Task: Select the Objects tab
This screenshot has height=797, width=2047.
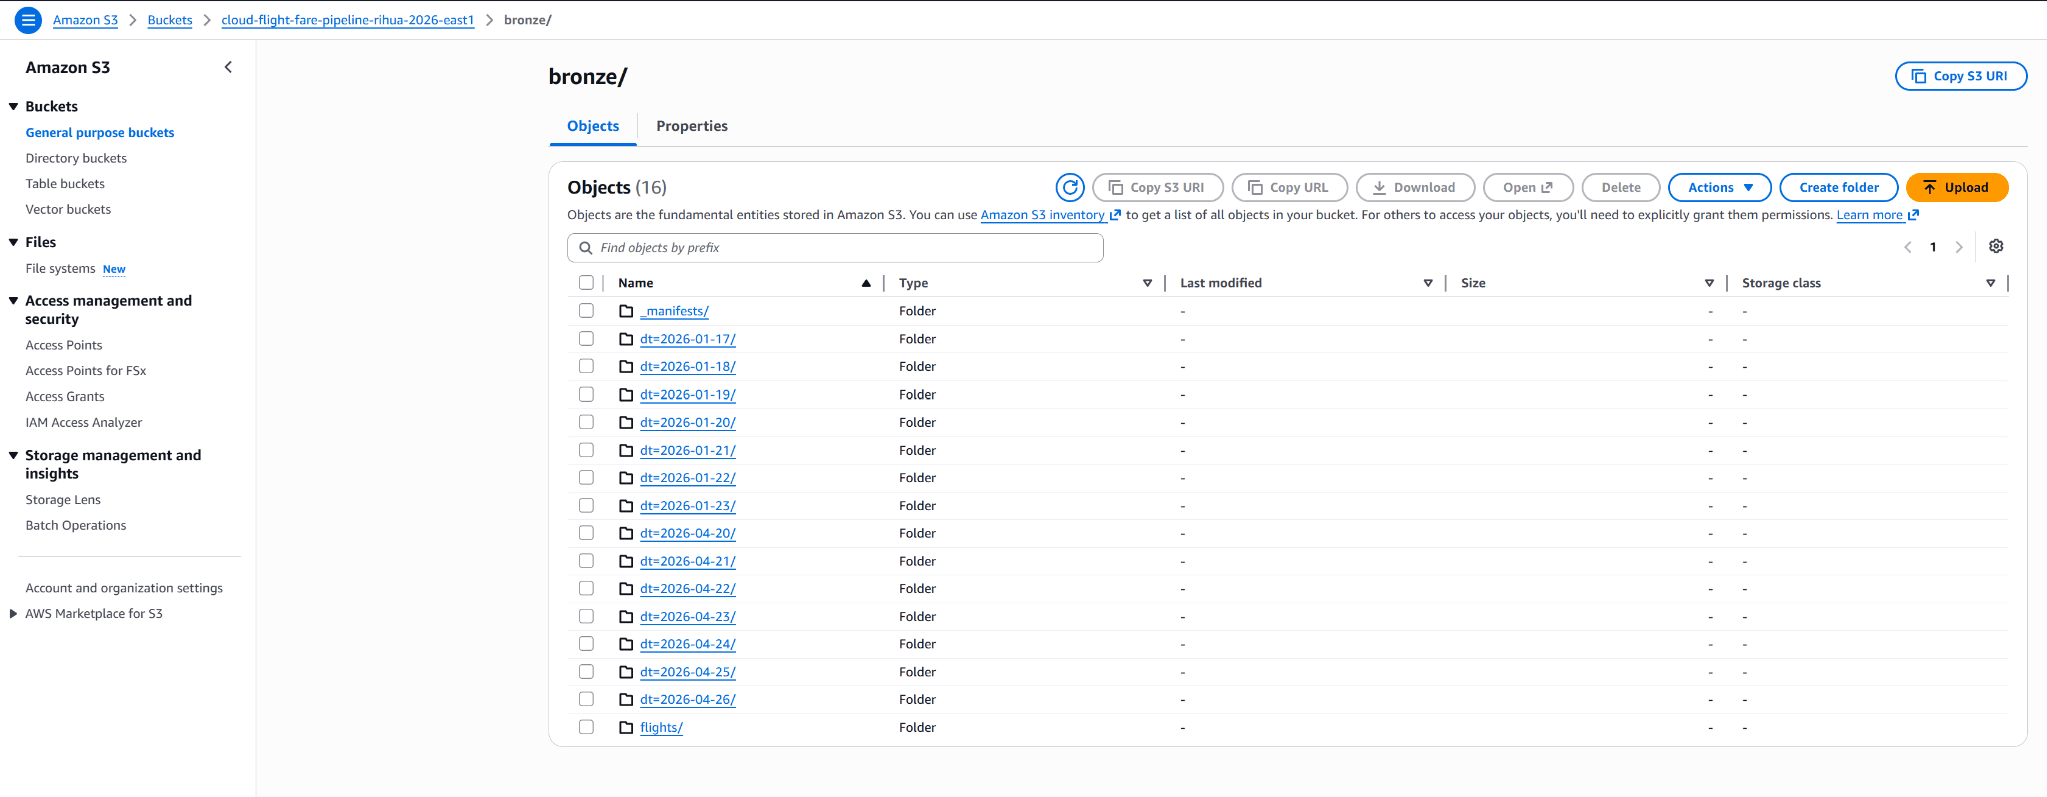Action: point(593,126)
